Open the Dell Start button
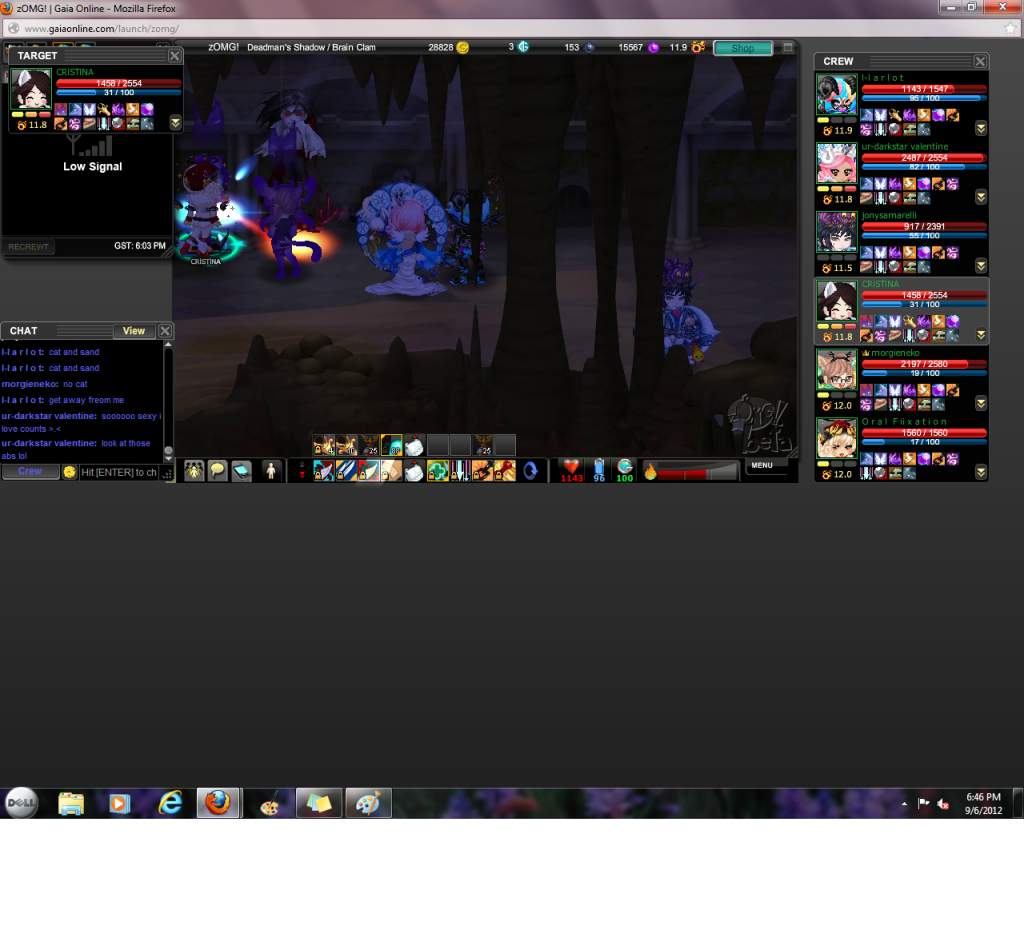Viewport: 1024px width, 934px height. point(22,803)
